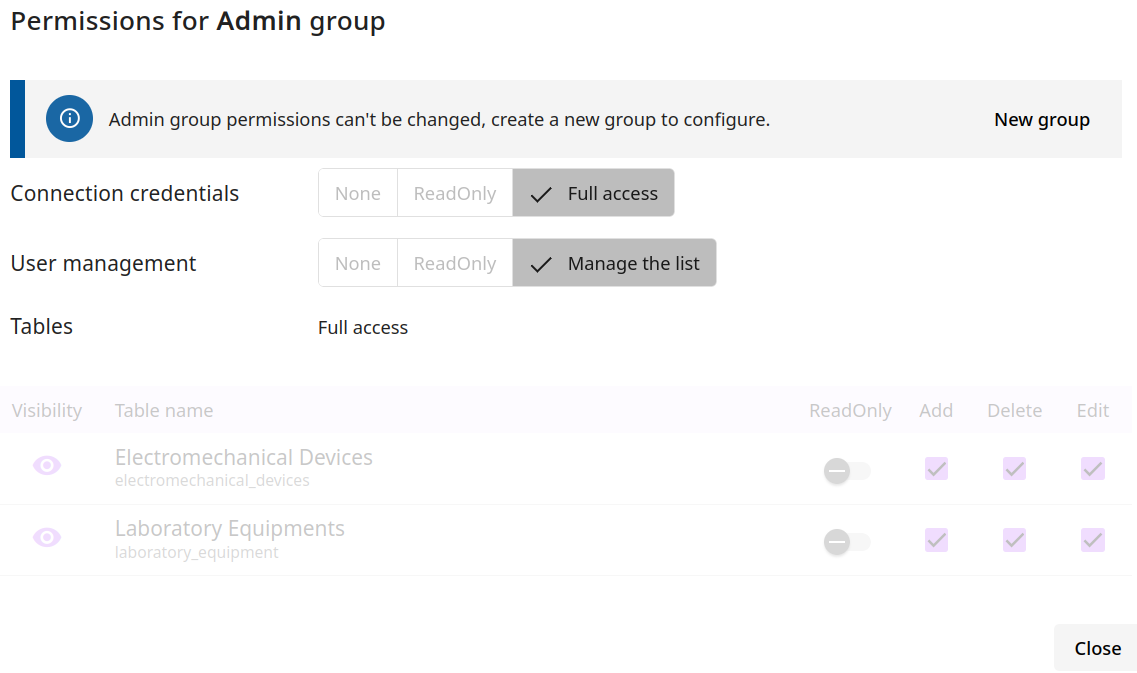This screenshot has width=1137, height=673.
Task: Choose Manage the list option
Action: (x=615, y=263)
